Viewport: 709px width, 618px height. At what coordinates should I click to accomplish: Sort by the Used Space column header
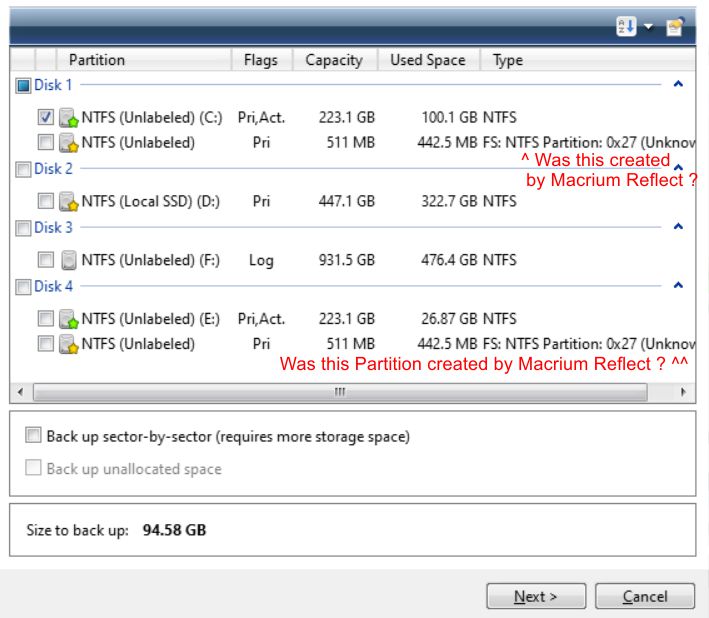[428, 60]
